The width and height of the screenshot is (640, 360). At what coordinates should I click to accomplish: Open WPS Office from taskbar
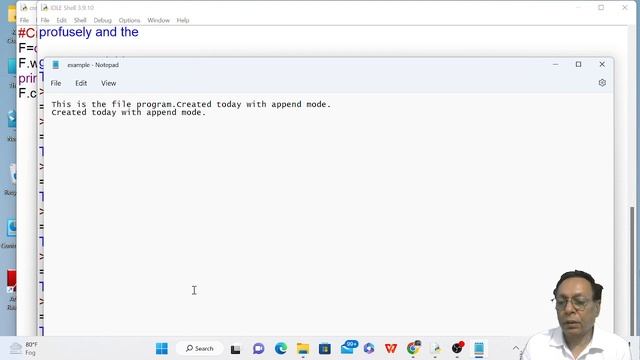[391, 349]
